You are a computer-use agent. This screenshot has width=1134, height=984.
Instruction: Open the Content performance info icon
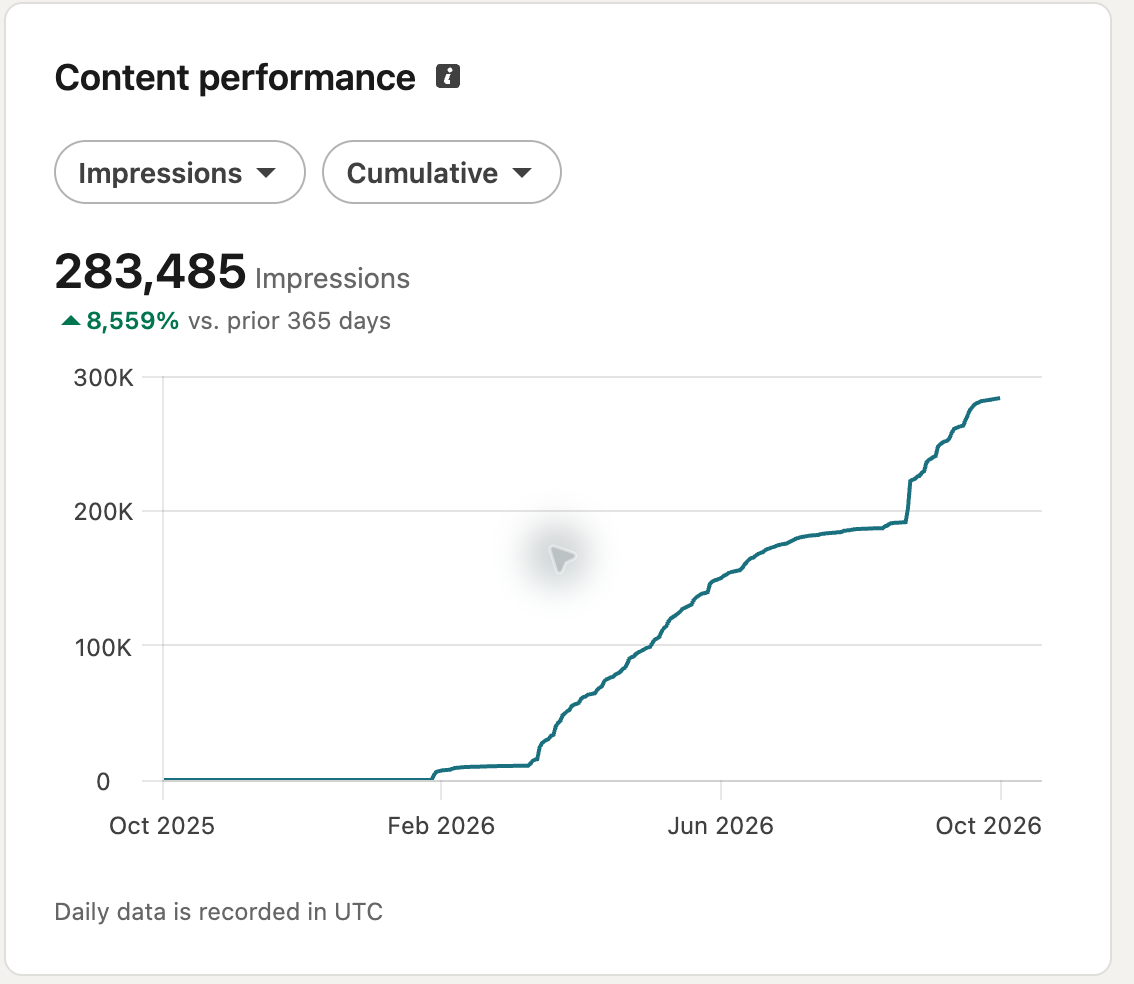[x=448, y=76]
